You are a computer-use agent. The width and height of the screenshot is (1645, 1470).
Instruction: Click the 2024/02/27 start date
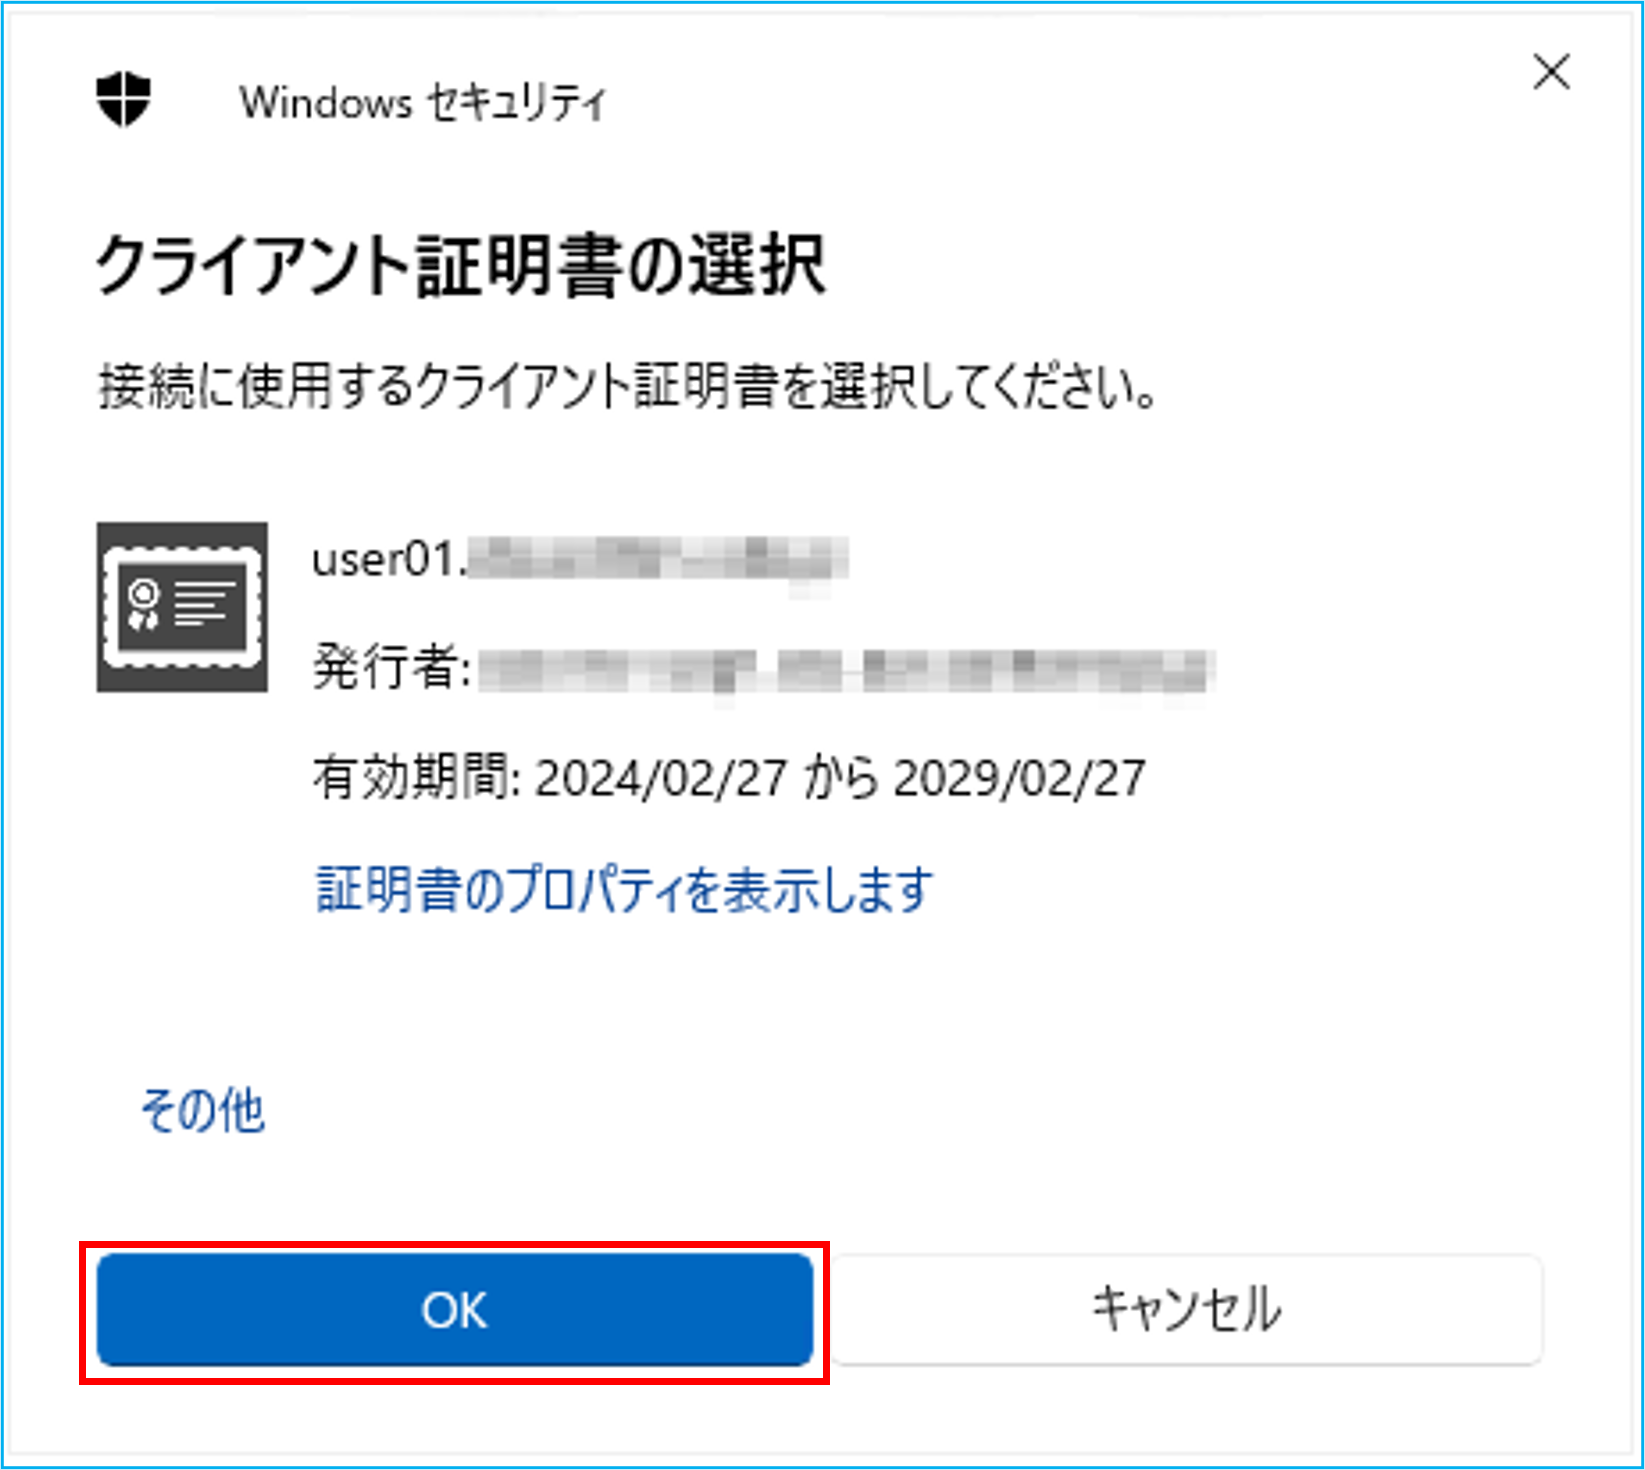pos(661,778)
